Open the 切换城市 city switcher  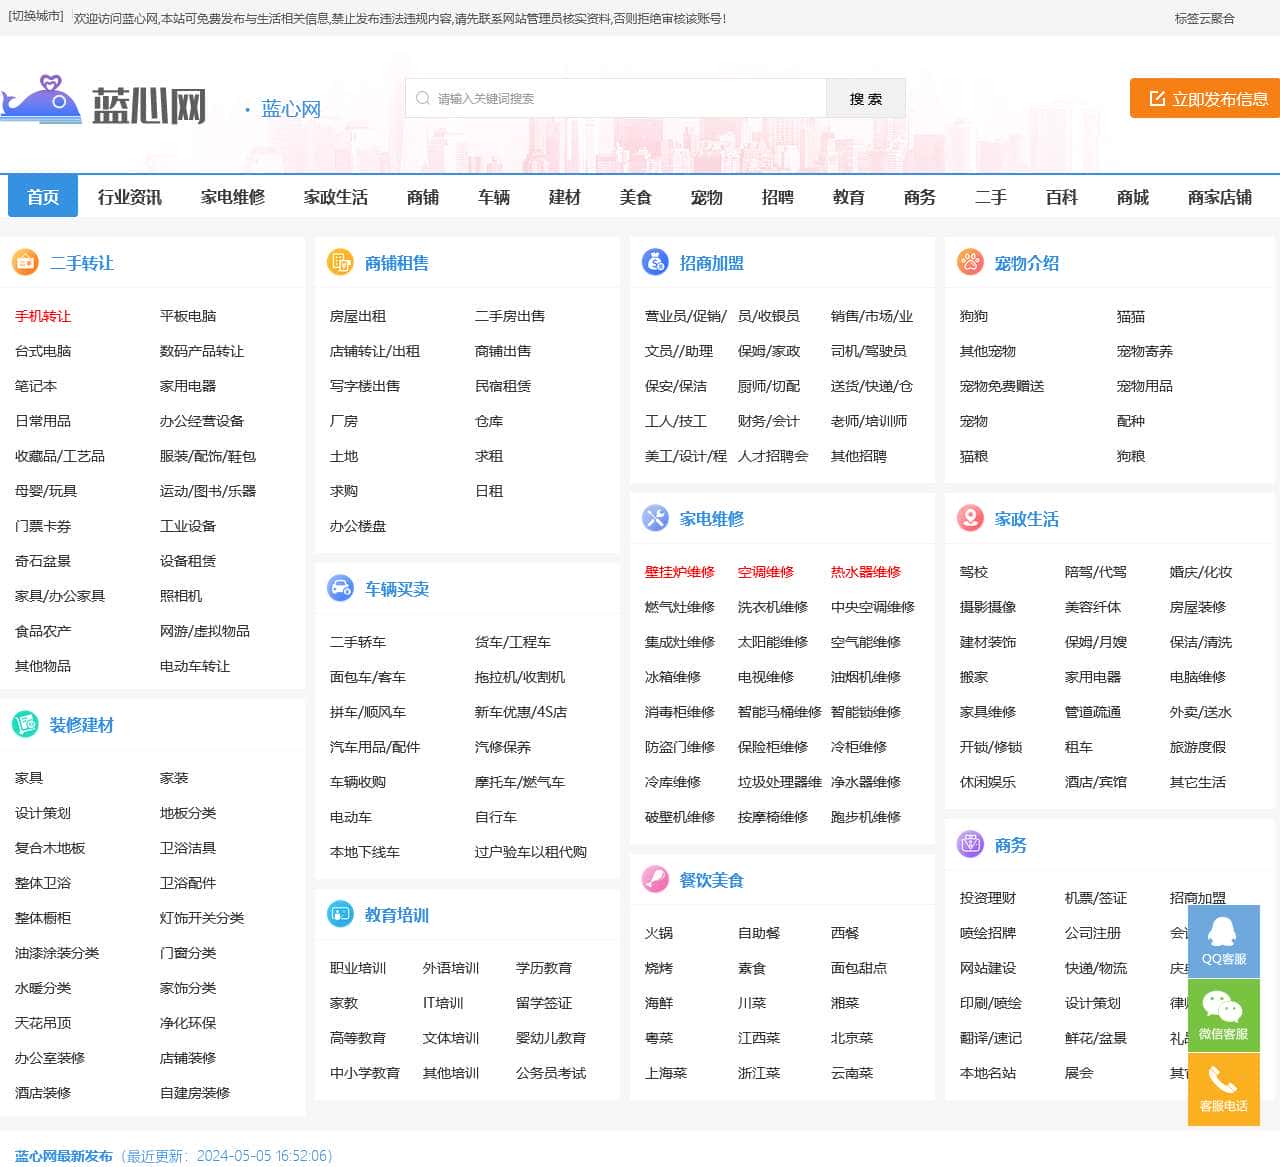point(36,17)
